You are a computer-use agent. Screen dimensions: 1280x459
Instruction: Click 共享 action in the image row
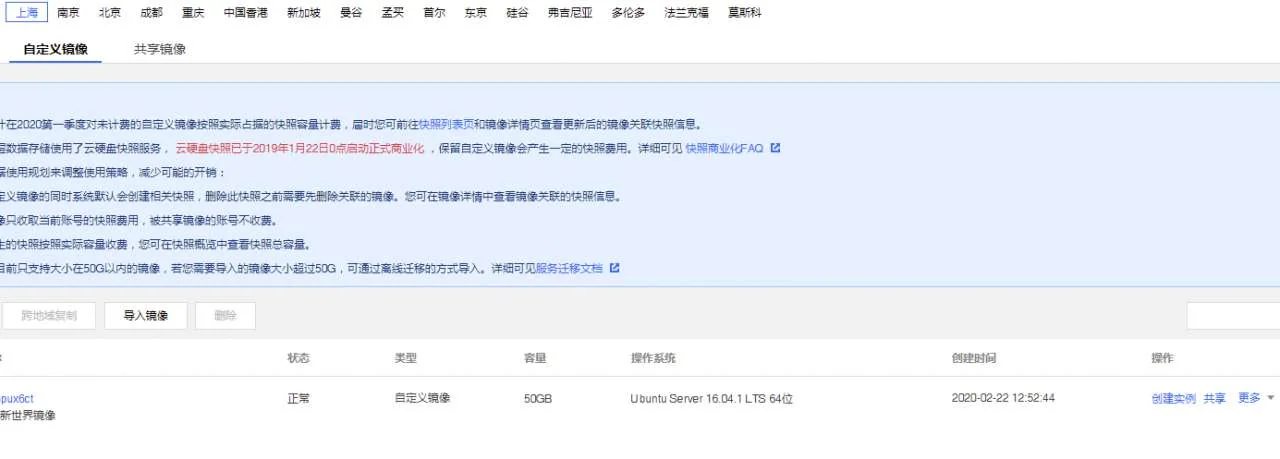1214,398
